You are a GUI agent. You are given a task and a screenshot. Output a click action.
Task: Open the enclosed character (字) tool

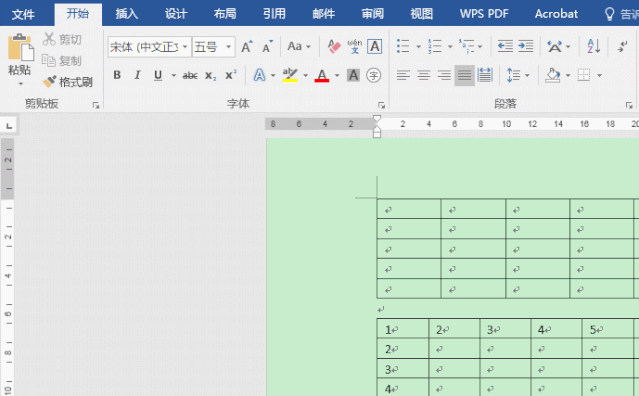[x=374, y=75]
